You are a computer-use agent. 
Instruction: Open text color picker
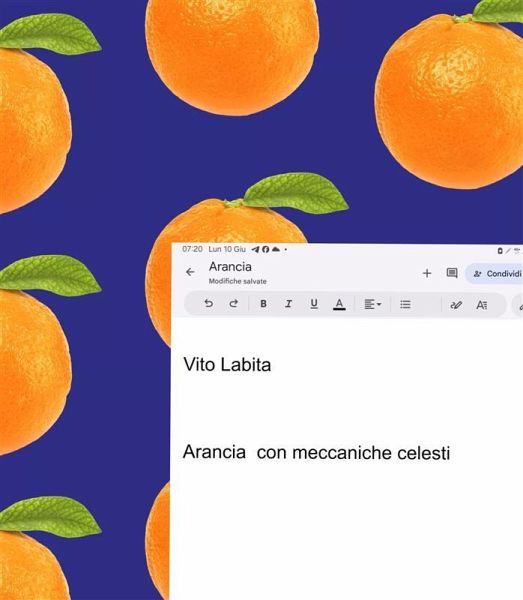[339, 304]
